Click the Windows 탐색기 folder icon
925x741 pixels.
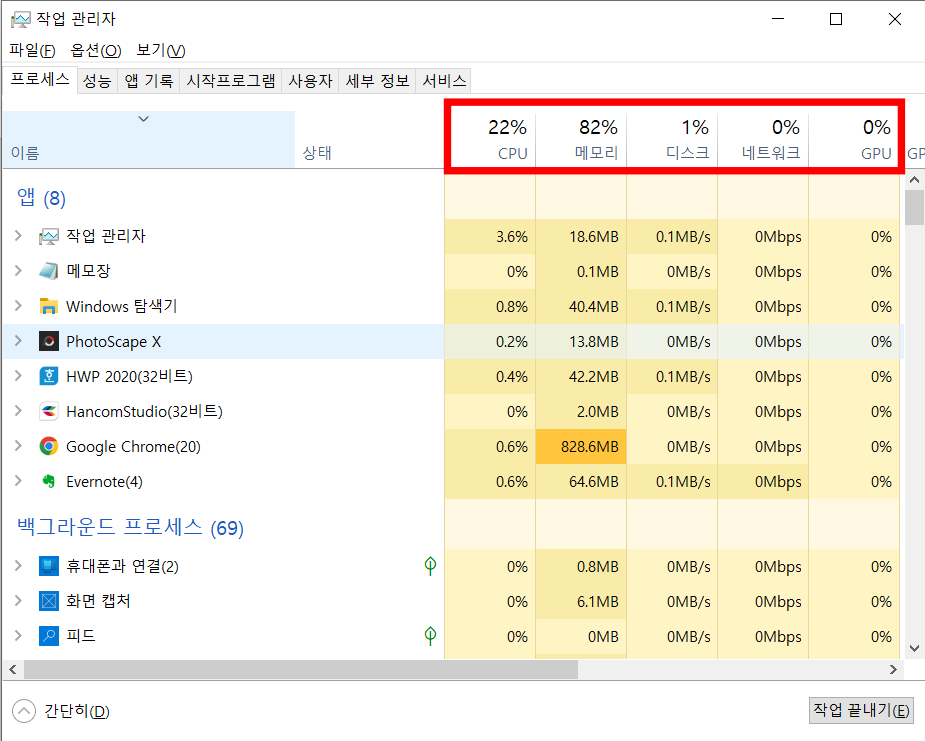click(48, 306)
